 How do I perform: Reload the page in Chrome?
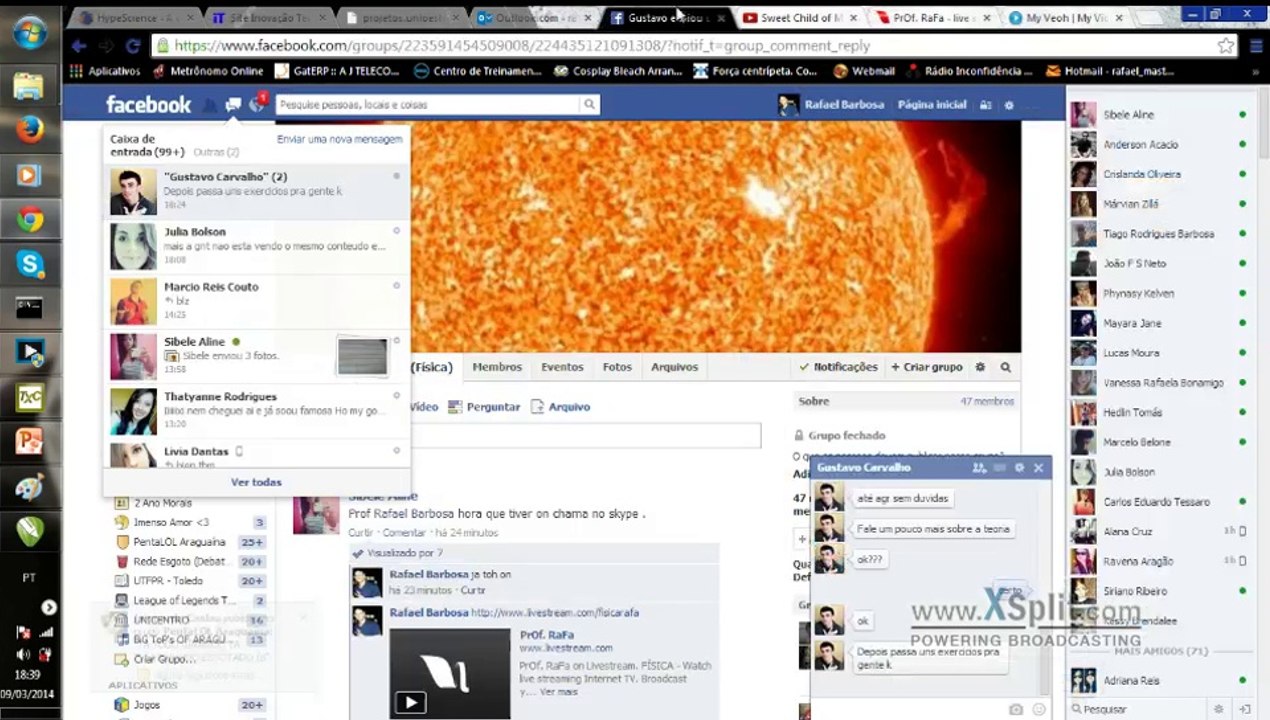(132, 46)
